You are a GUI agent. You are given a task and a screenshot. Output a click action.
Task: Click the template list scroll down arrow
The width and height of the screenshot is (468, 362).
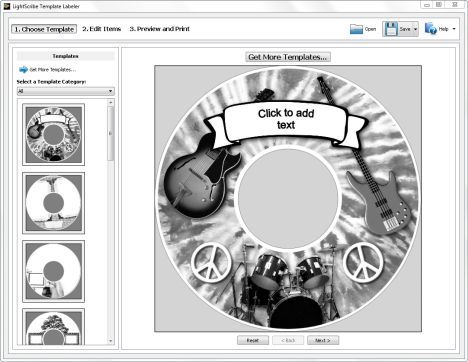[x=111, y=341]
